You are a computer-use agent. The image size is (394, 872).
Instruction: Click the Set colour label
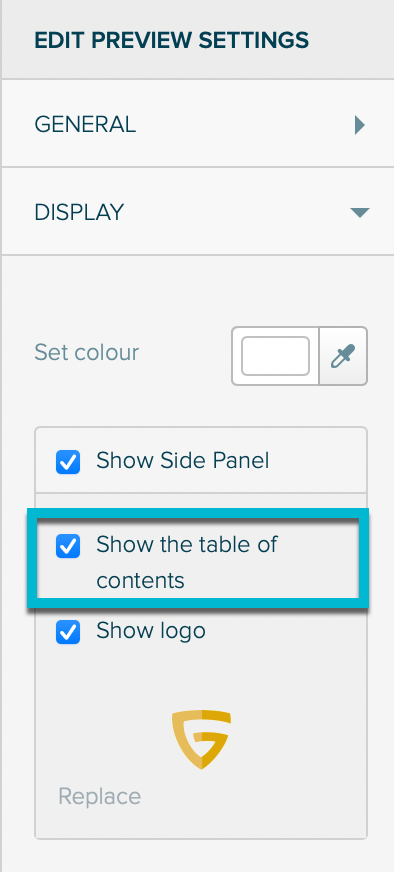[x=87, y=353]
